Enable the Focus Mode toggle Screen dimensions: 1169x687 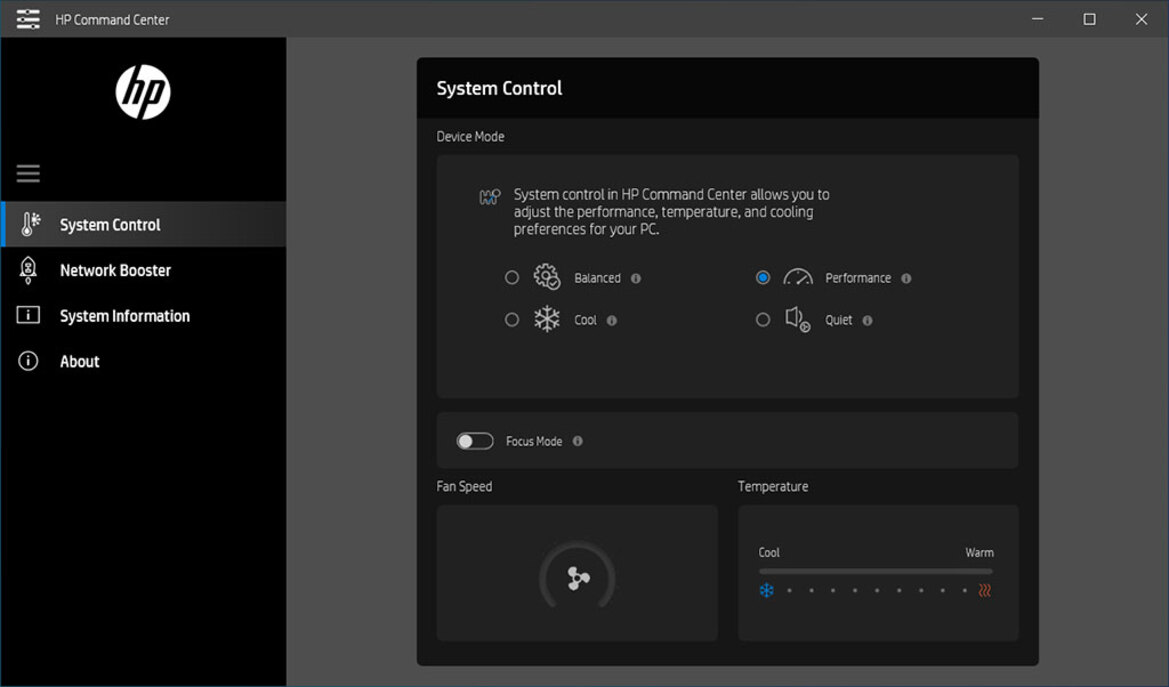pyautogui.click(x=475, y=441)
